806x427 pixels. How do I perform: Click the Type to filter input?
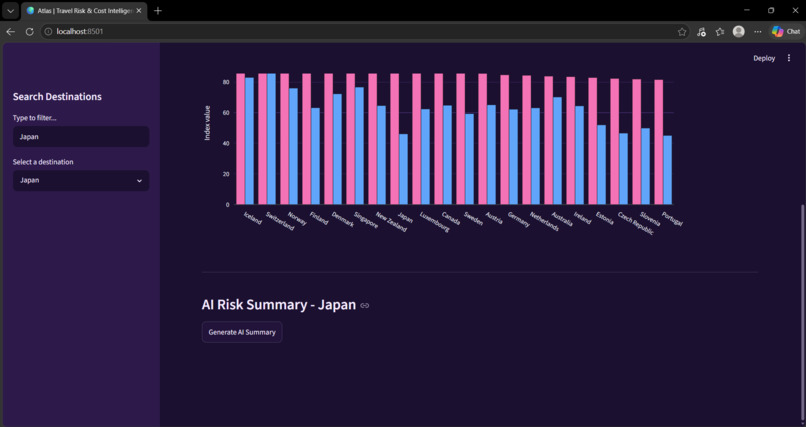click(x=81, y=137)
